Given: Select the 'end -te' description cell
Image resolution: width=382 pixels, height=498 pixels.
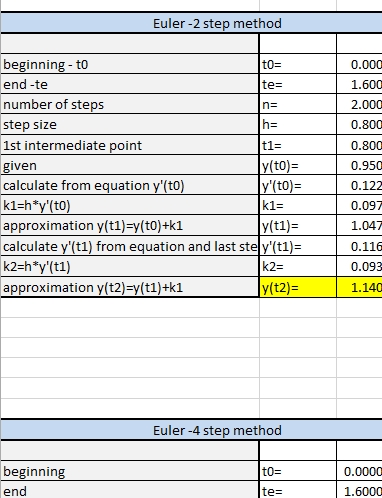Looking at the screenshot, I should pyautogui.click(x=130, y=84).
